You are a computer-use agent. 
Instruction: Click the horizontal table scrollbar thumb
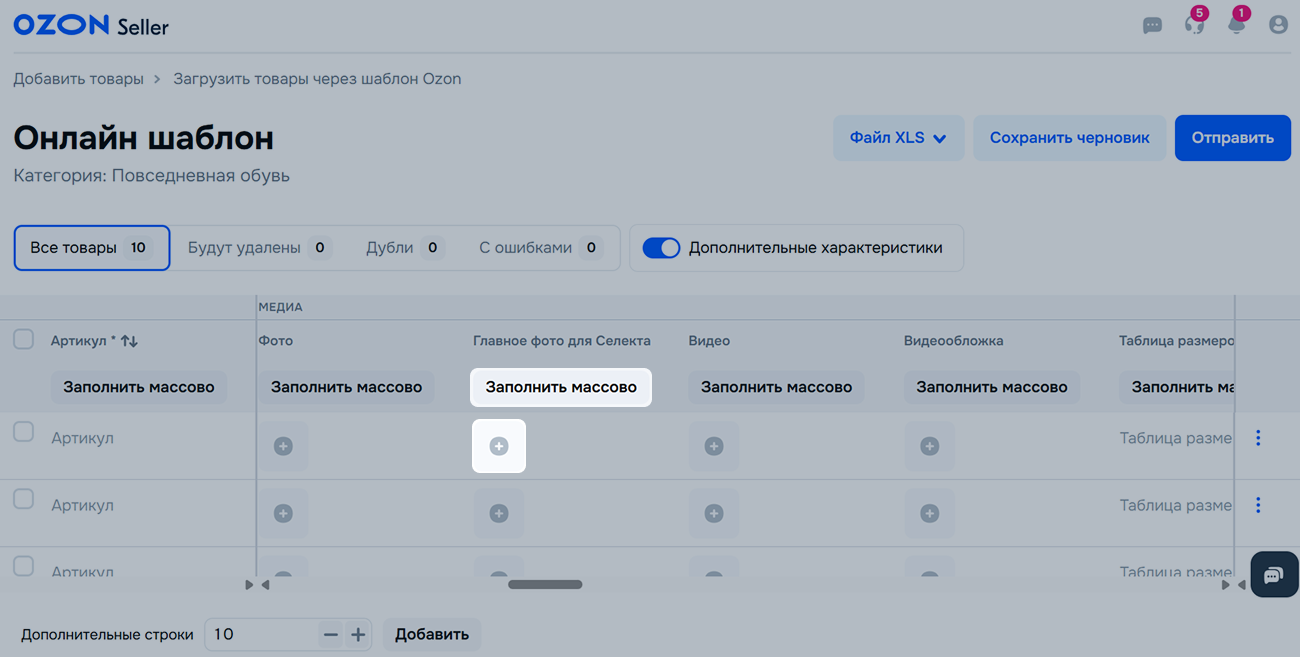[x=545, y=585]
